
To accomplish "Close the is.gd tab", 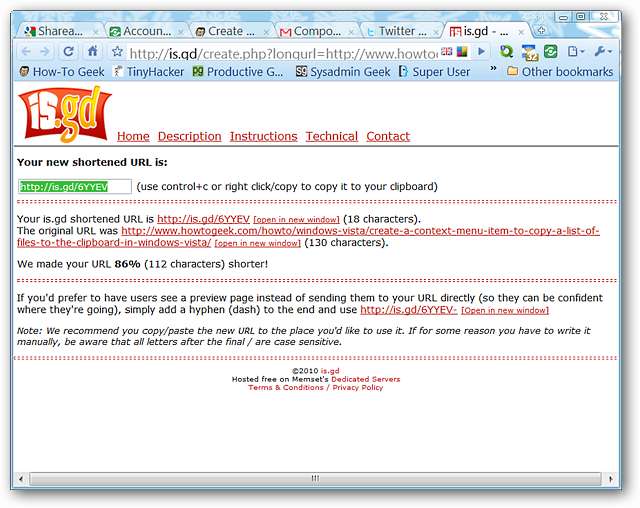I will pos(521,32).
